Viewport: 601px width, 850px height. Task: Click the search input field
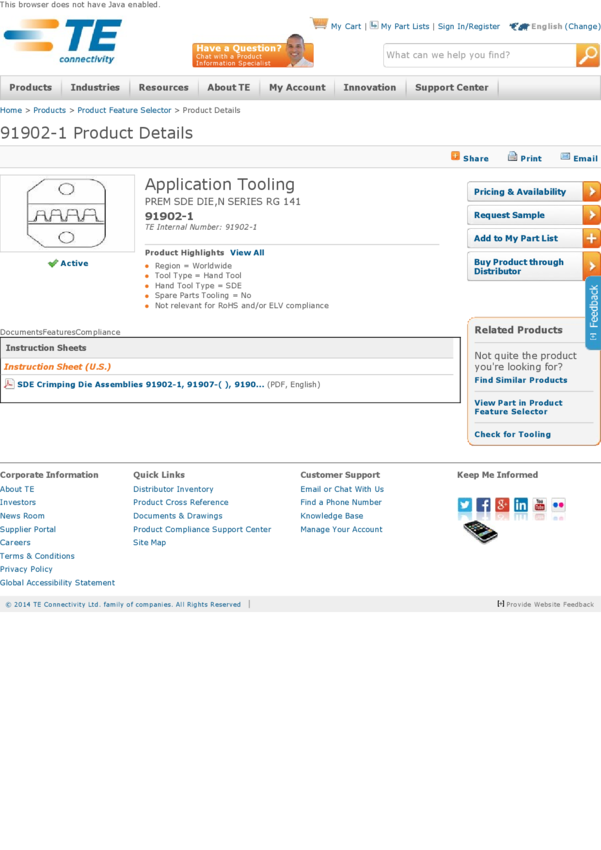(479, 56)
